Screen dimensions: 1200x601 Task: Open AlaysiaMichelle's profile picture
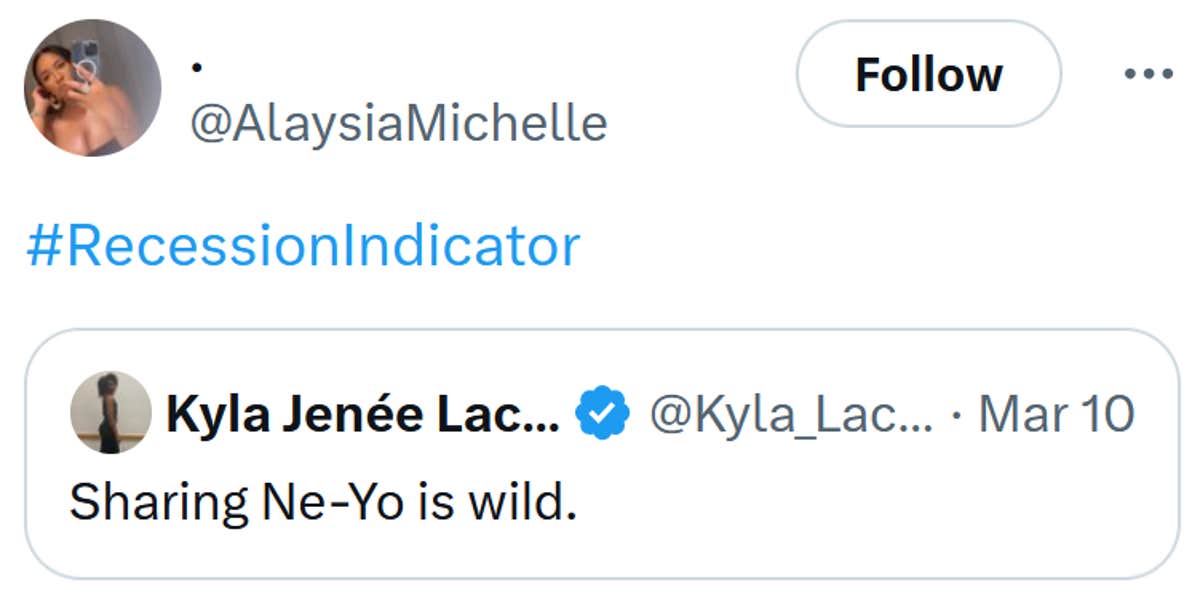[x=93, y=88]
